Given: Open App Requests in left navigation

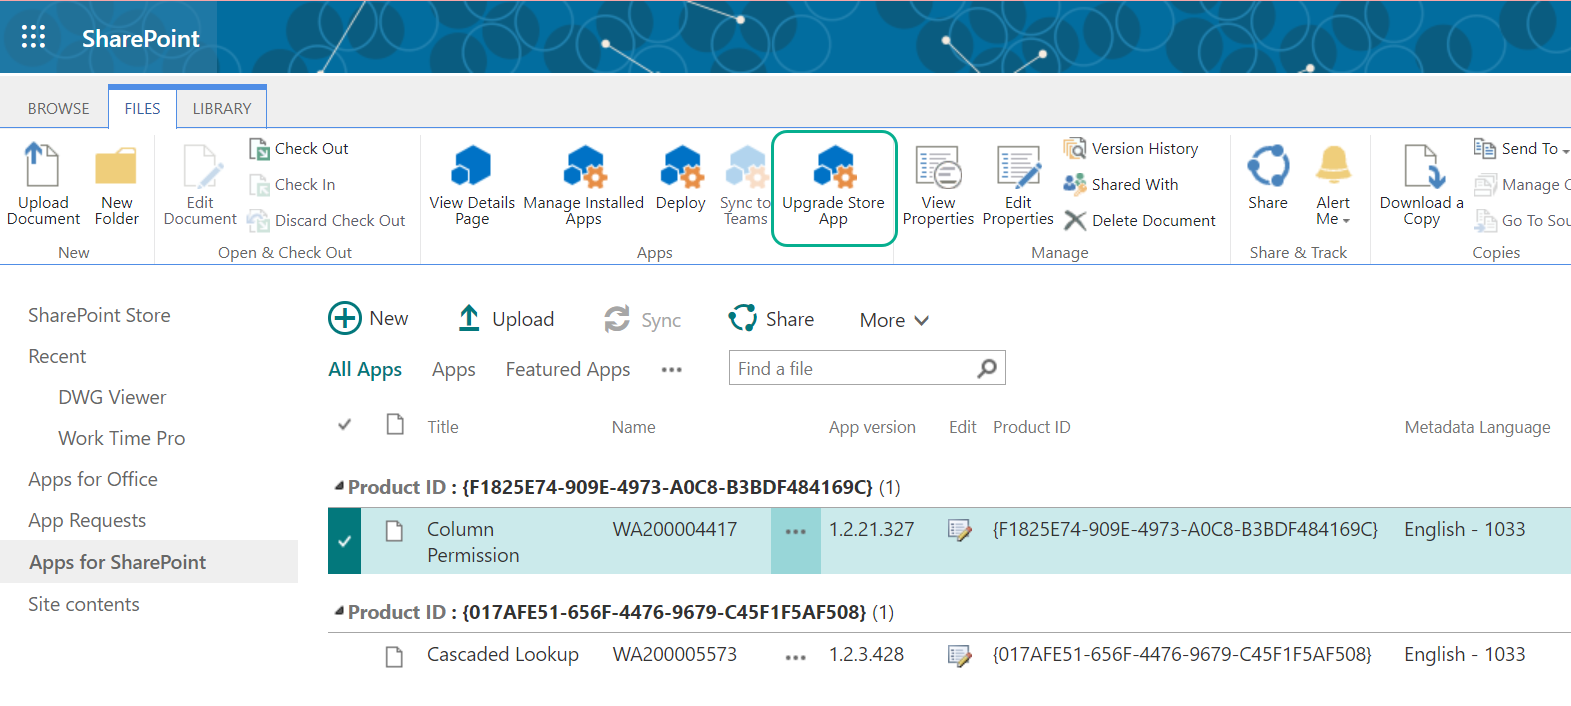Looking at the screenshot, I should point(87,520).
